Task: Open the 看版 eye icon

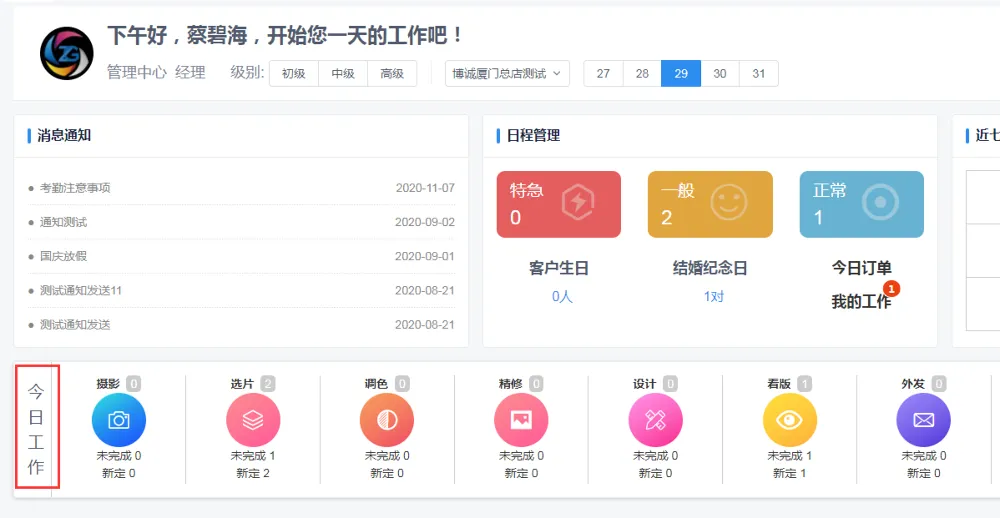Action: click(789, 420)
